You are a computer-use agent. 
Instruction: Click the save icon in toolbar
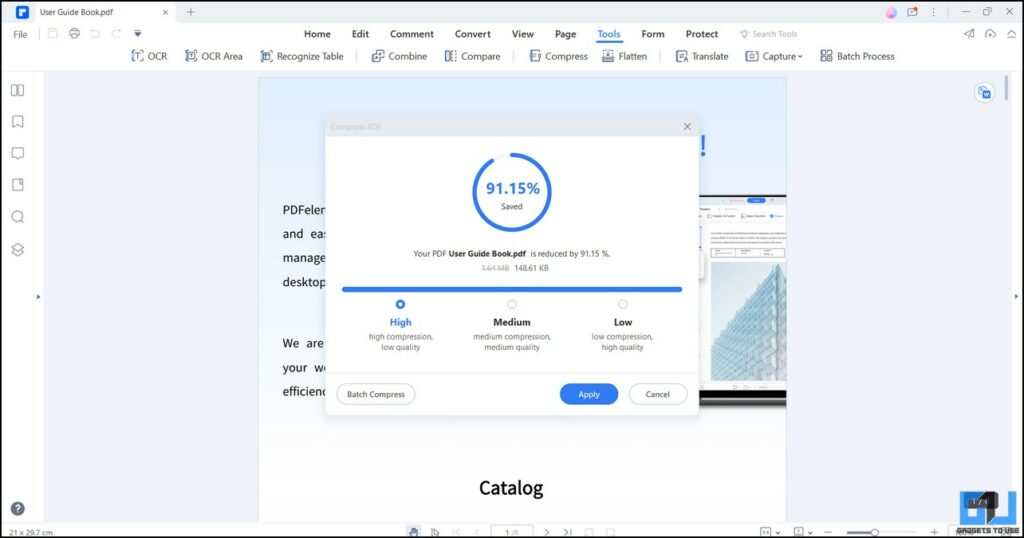tap(53, 33)
